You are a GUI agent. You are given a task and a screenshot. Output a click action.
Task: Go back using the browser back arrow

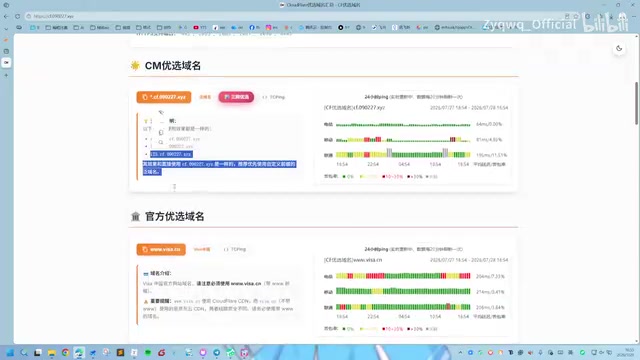[6, 16]
